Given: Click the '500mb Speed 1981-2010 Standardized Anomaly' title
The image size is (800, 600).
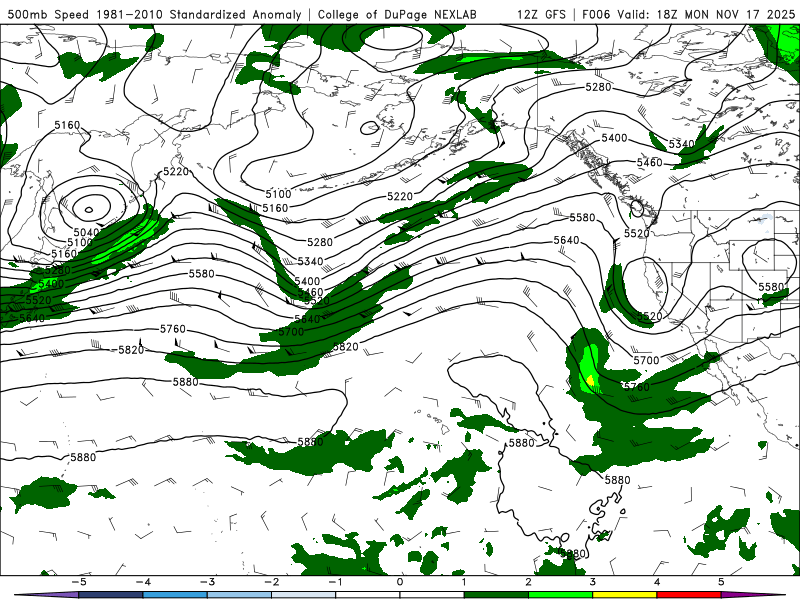Looking at the screenshot, I should [x=154, y=14].
